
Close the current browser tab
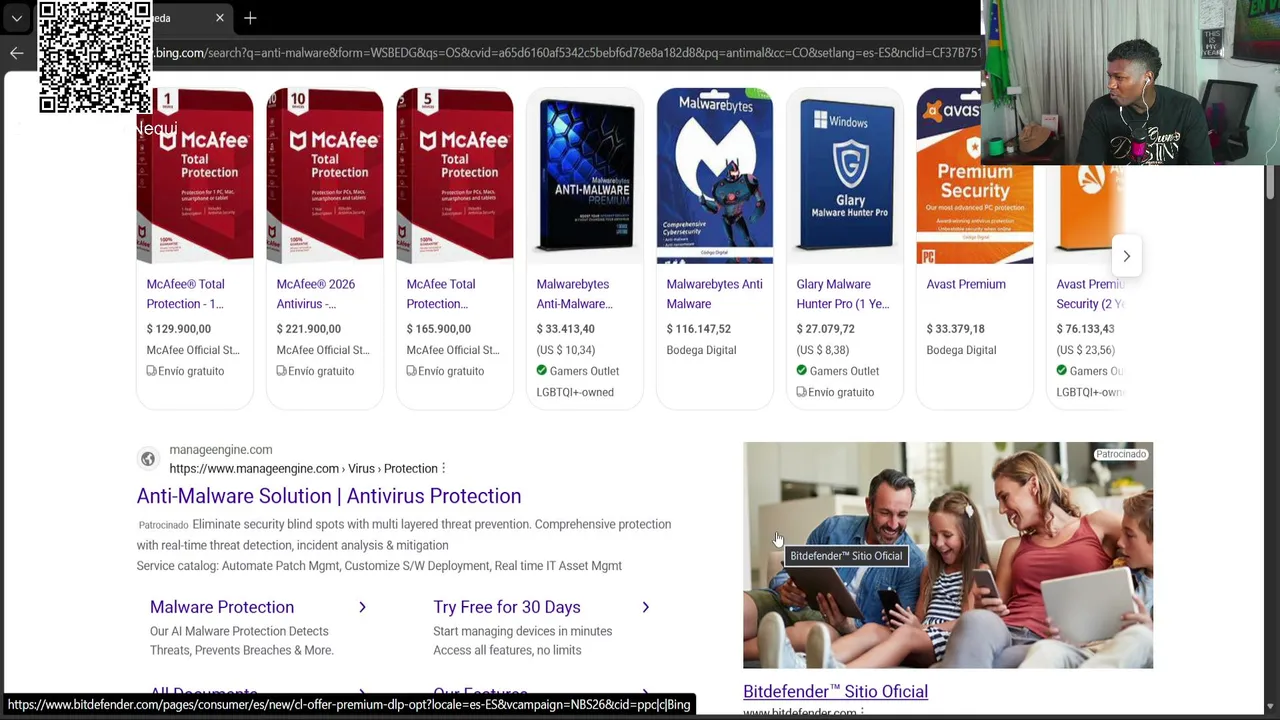pos(220,18)
